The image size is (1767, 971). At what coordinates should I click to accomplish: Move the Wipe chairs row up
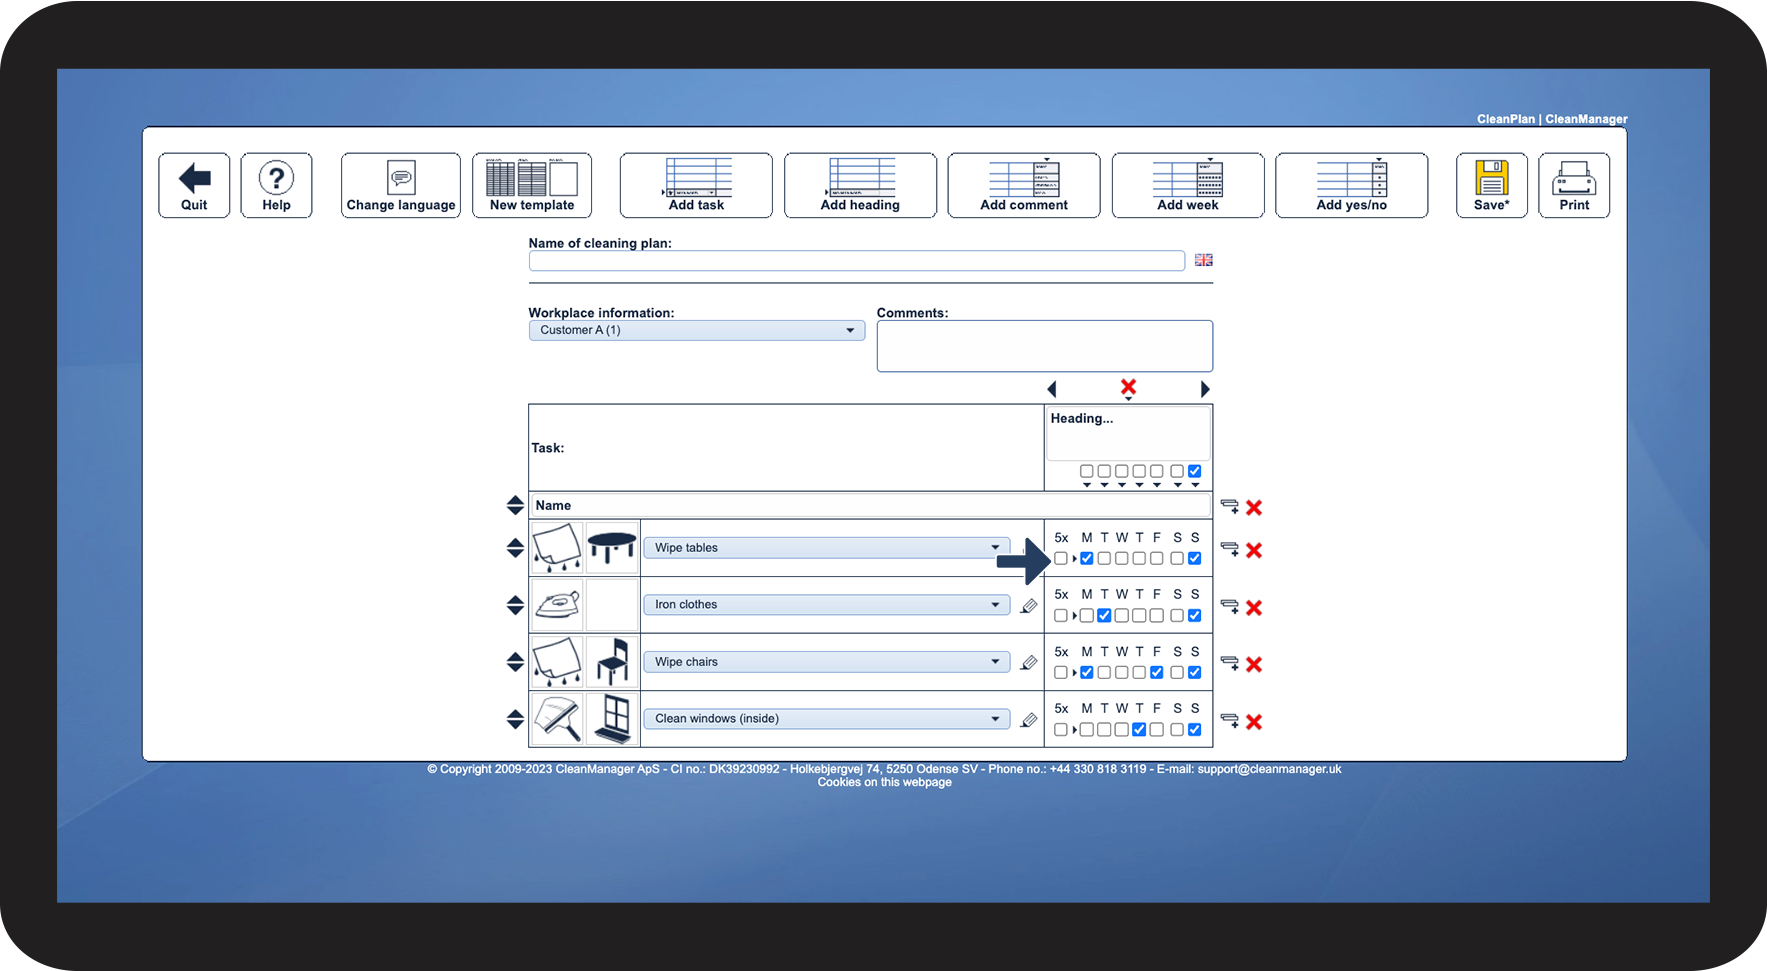(515, 656)
